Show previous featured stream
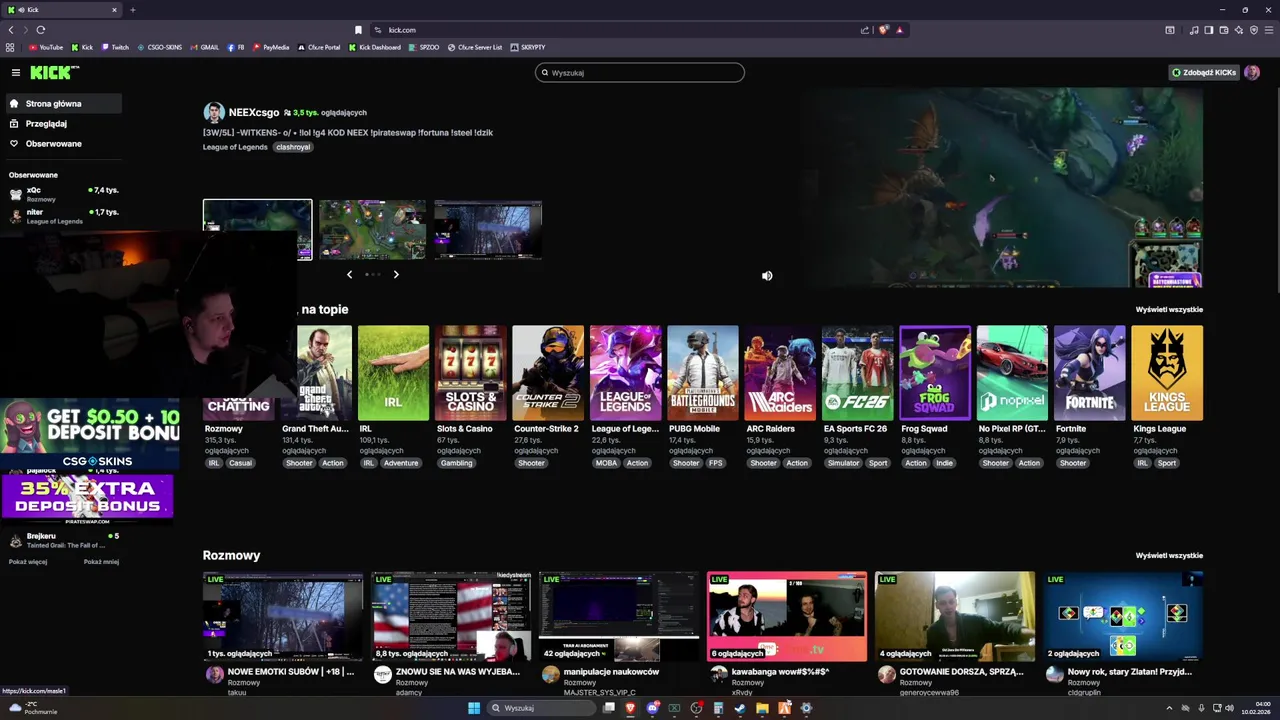Image resolution: width=1280 pixels, height=720 pixels. [349, 274]
